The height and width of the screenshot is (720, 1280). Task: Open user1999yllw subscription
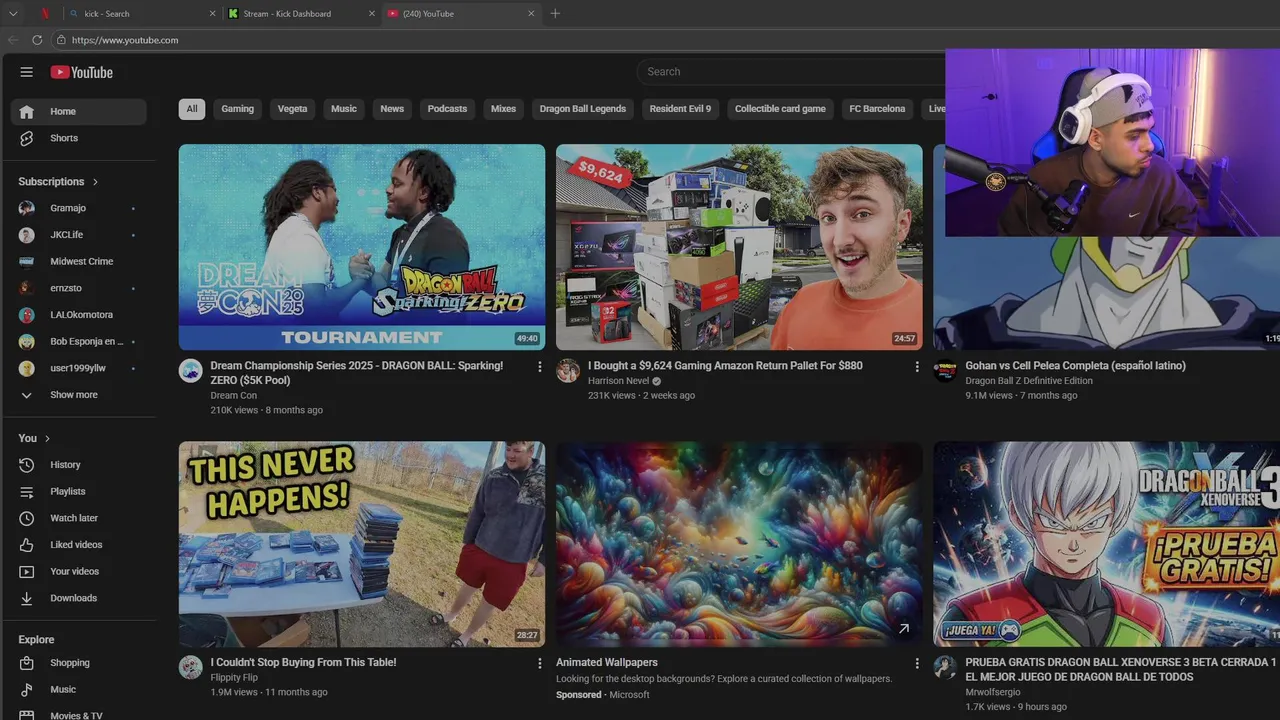[x=78, y=368]
